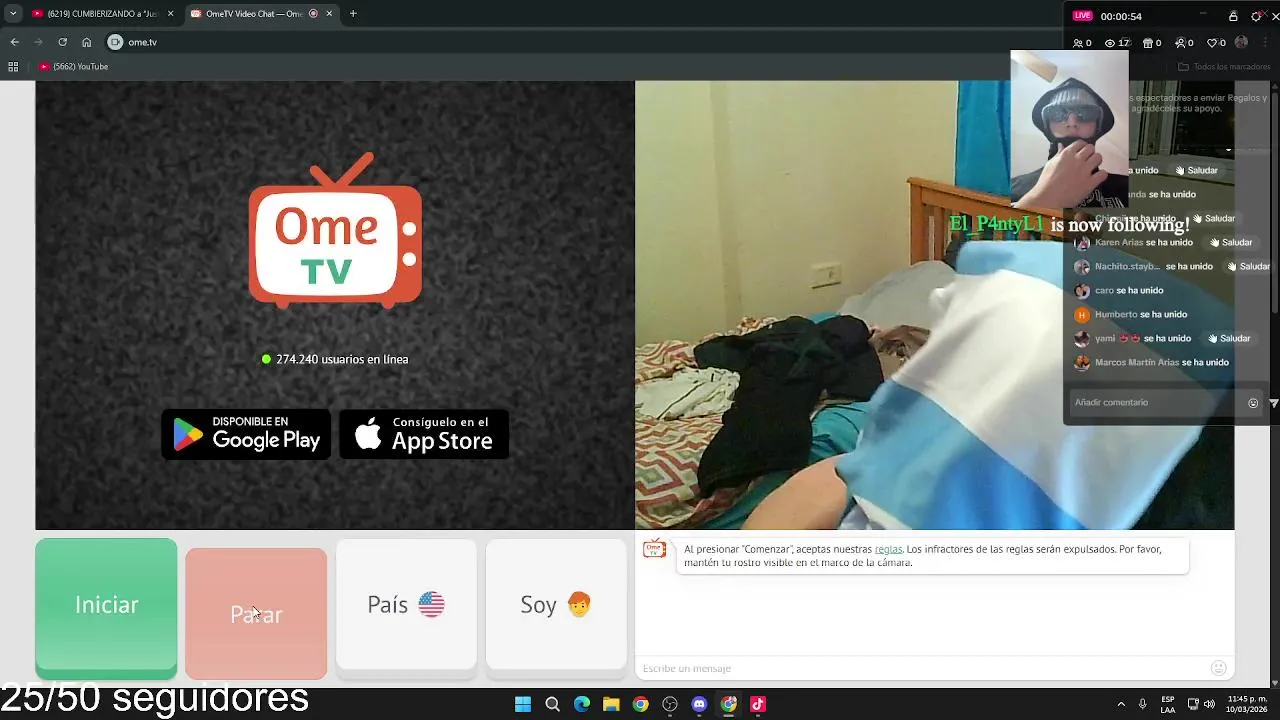Open live panel settings gear

coord(1256,16)
